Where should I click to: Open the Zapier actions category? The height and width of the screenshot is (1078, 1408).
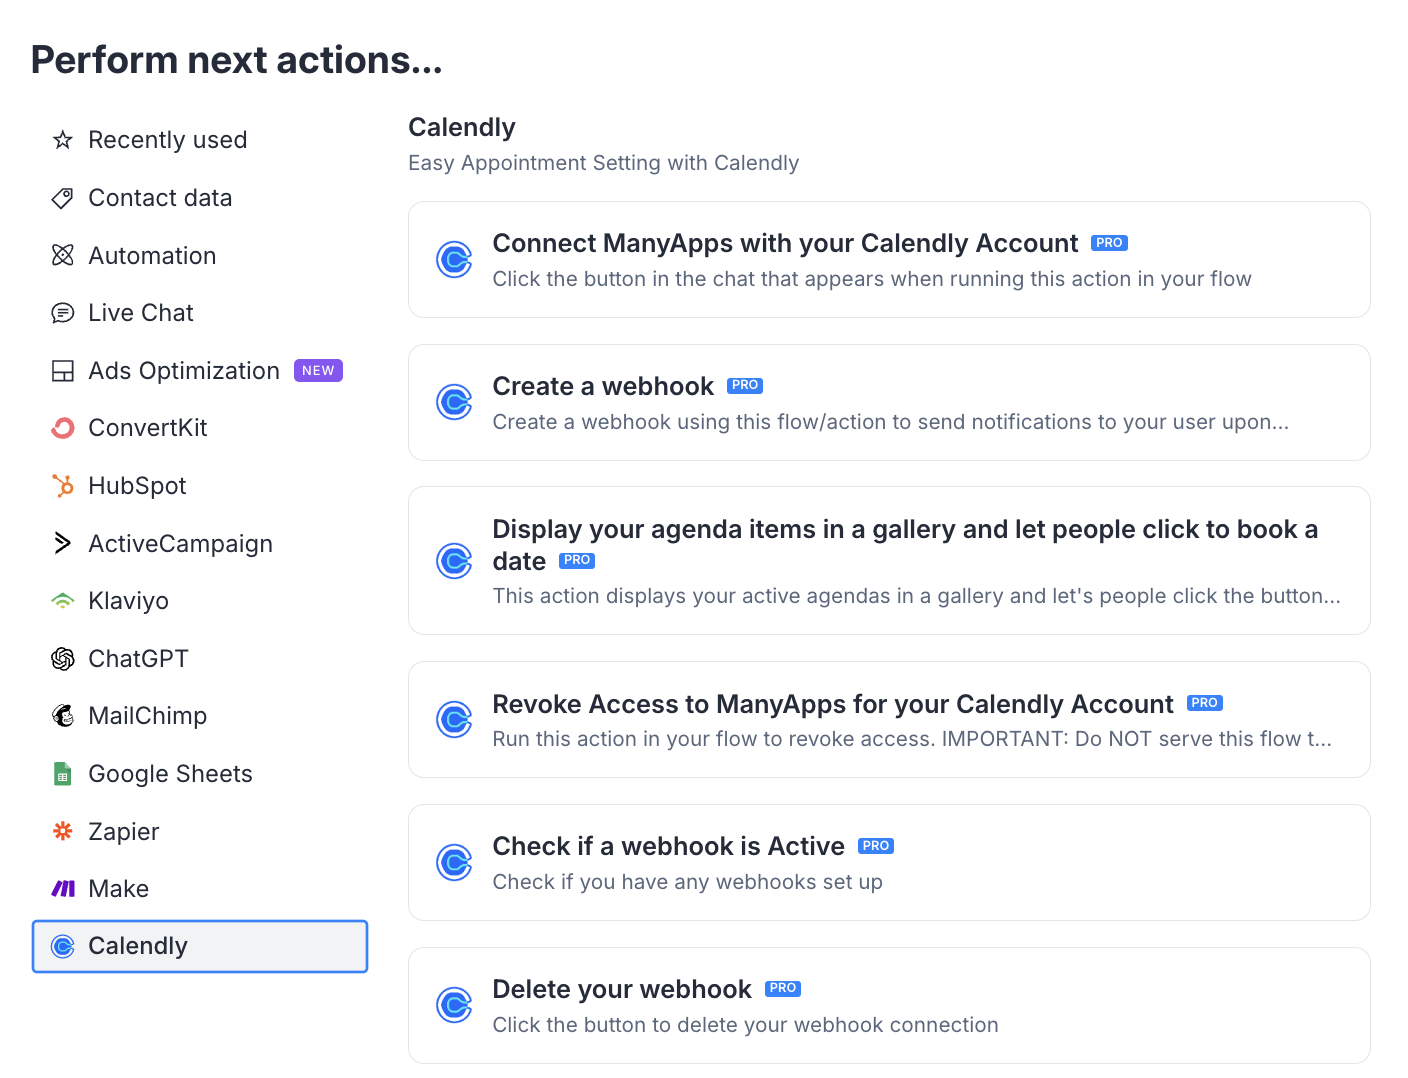[x=123, y=832]
